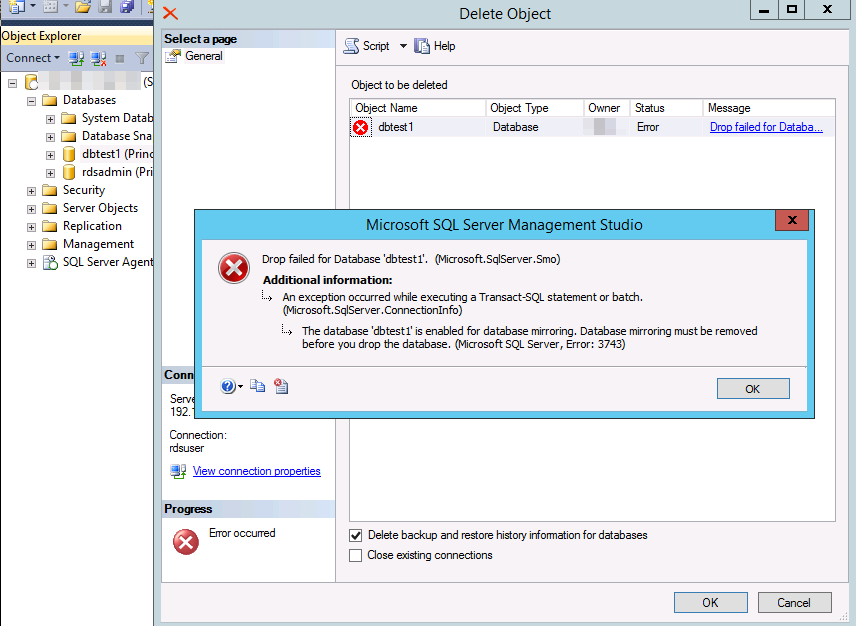Viewport: 856px width, 626px height.
Task: Click the Connect Object Explorer icon
Action: pyautogui.click(x=76, y=58)
